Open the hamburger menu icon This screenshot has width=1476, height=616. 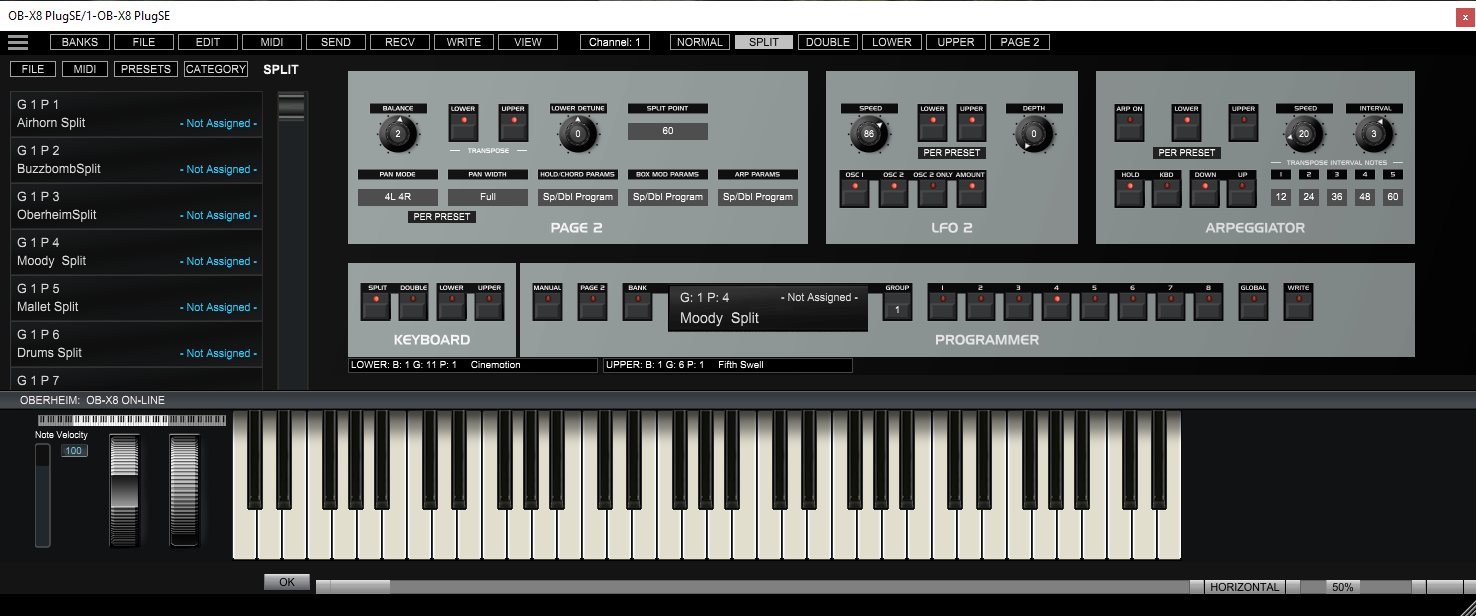[18, 42]
